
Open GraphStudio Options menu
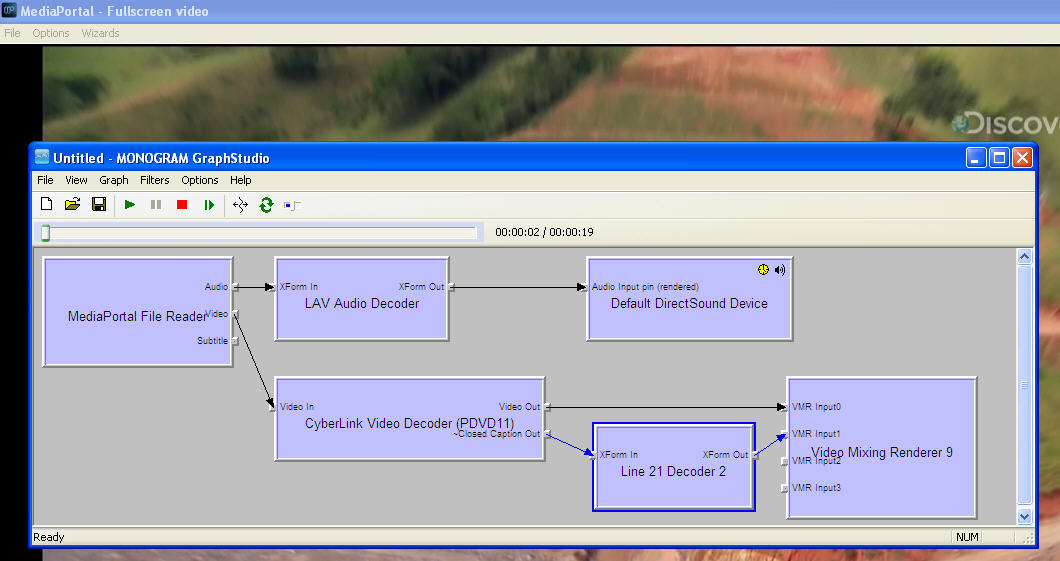[199, 180]
